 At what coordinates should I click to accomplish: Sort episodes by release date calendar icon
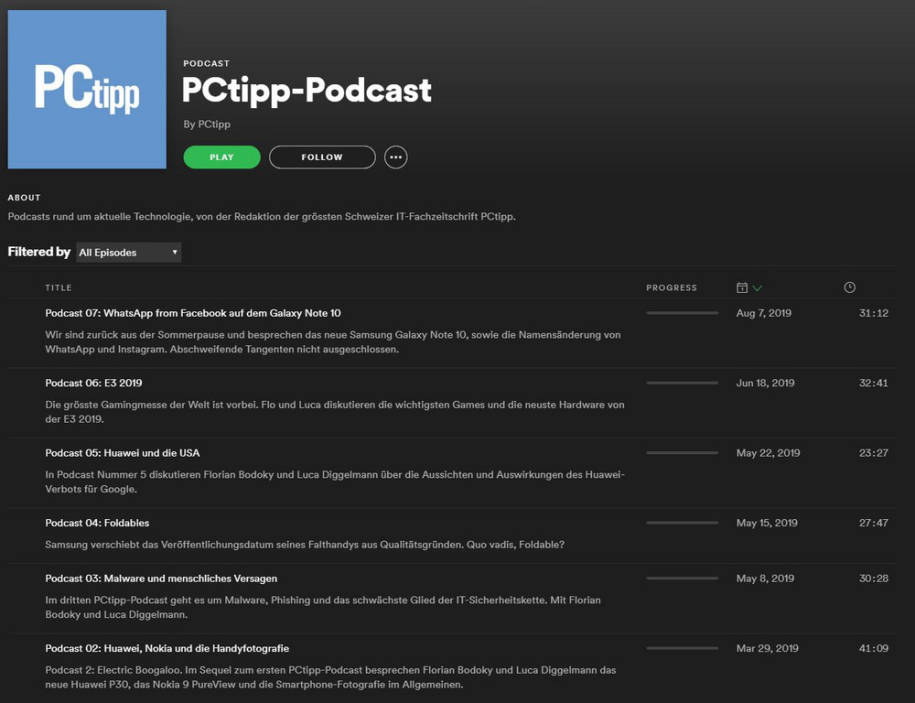tap(742, 287)
